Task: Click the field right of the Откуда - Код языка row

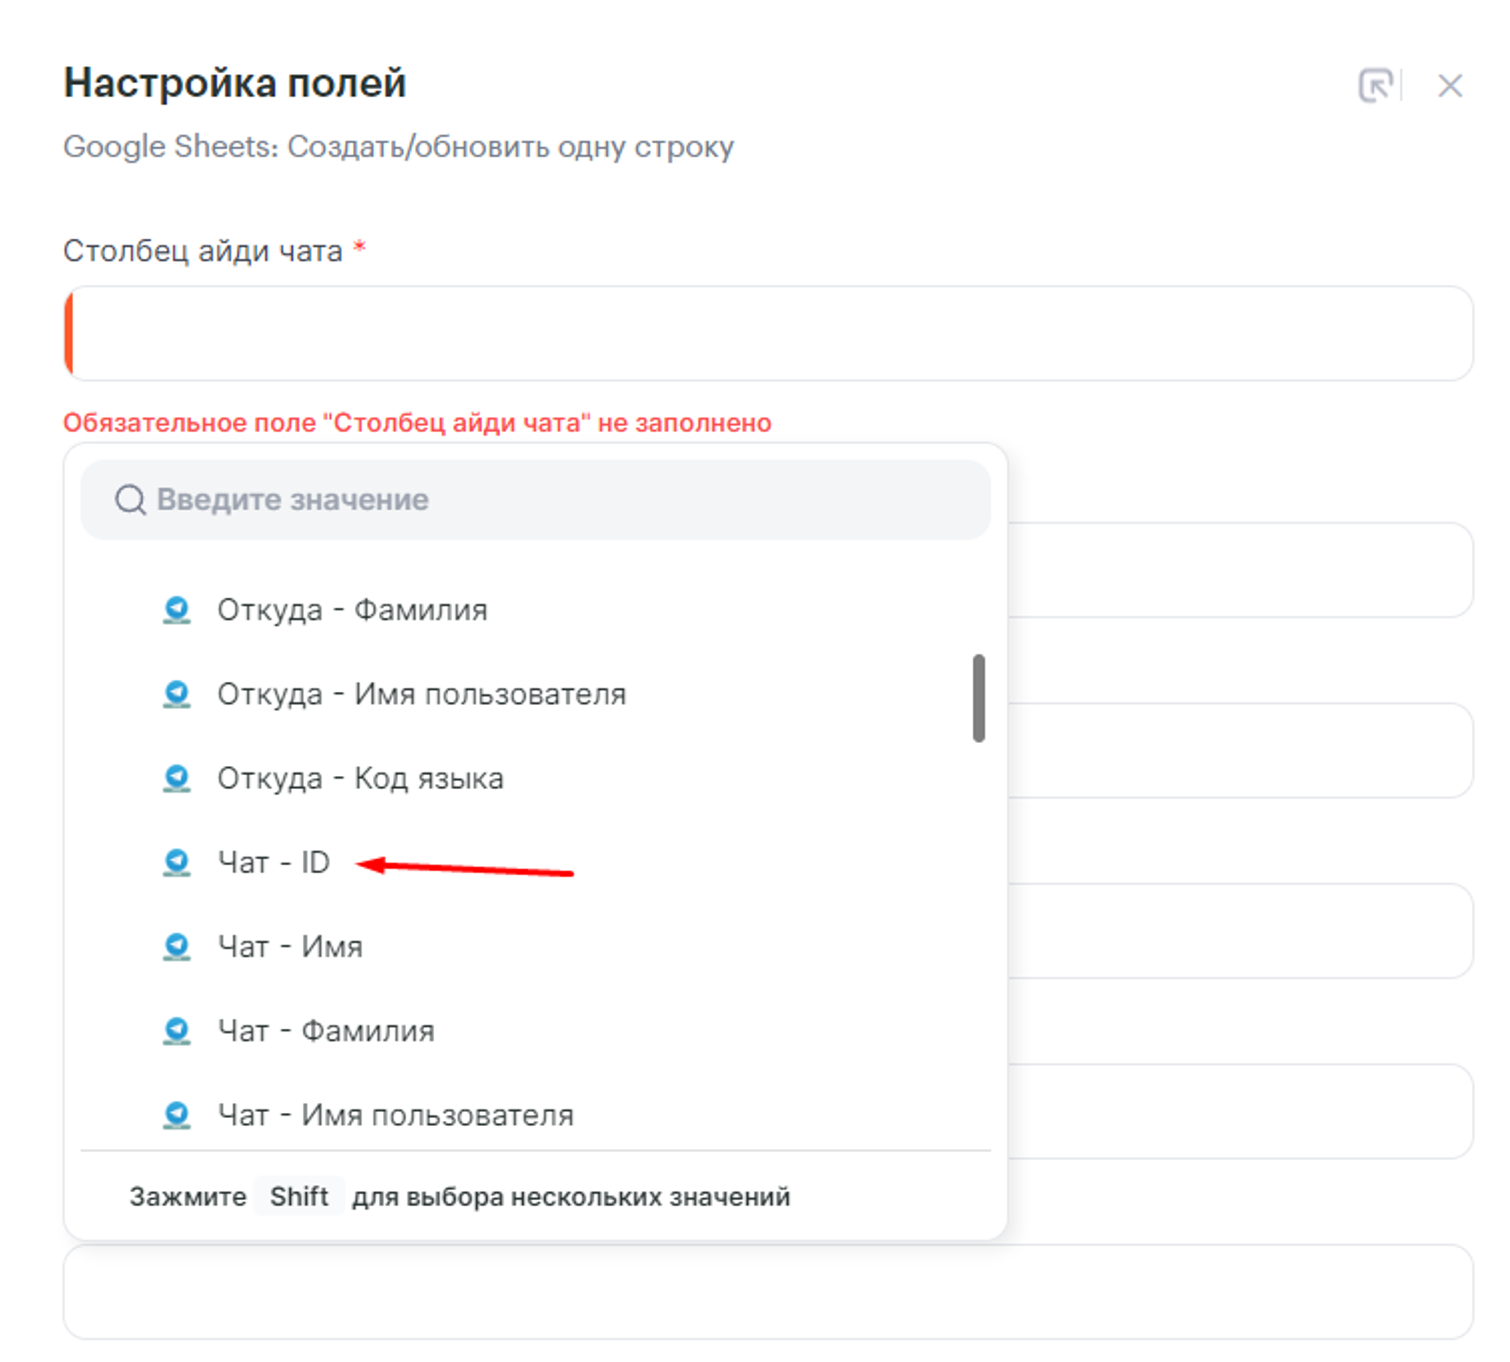Action: click(x=1238, y=750)
